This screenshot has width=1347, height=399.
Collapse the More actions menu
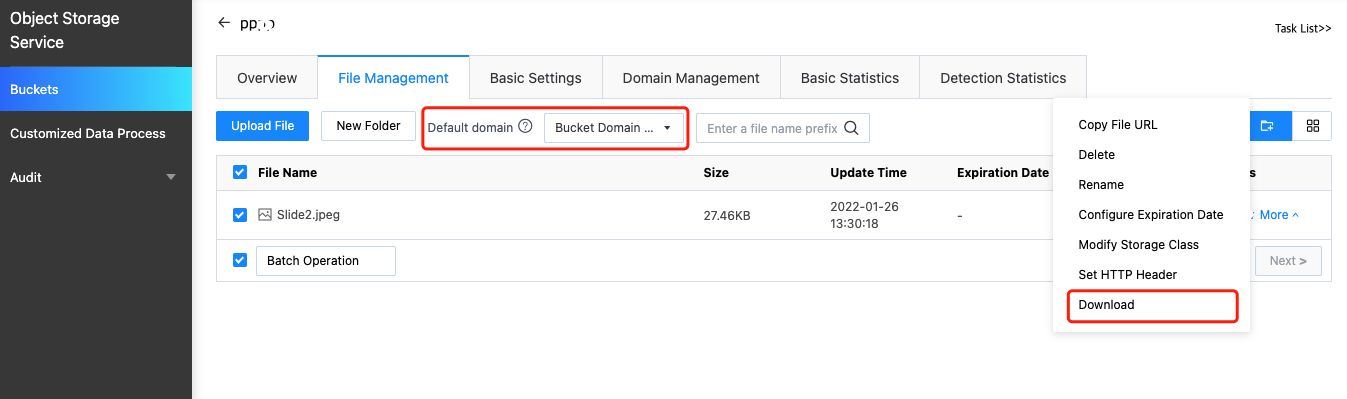[1279, 215]
